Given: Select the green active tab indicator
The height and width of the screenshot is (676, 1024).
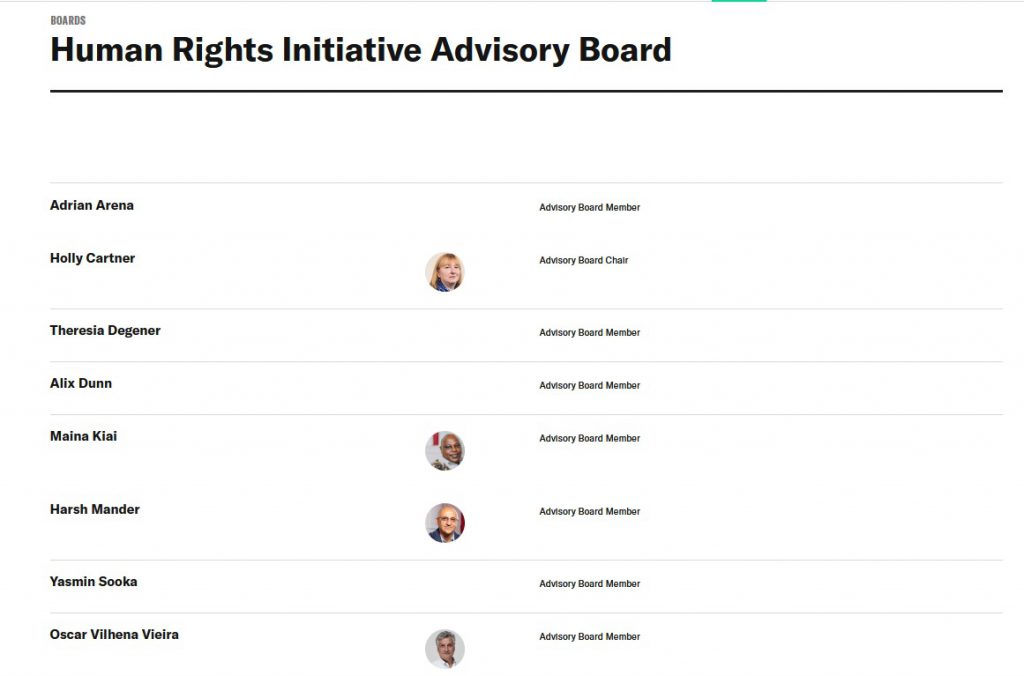Looking at the screenshot, I should click(739, 1).
